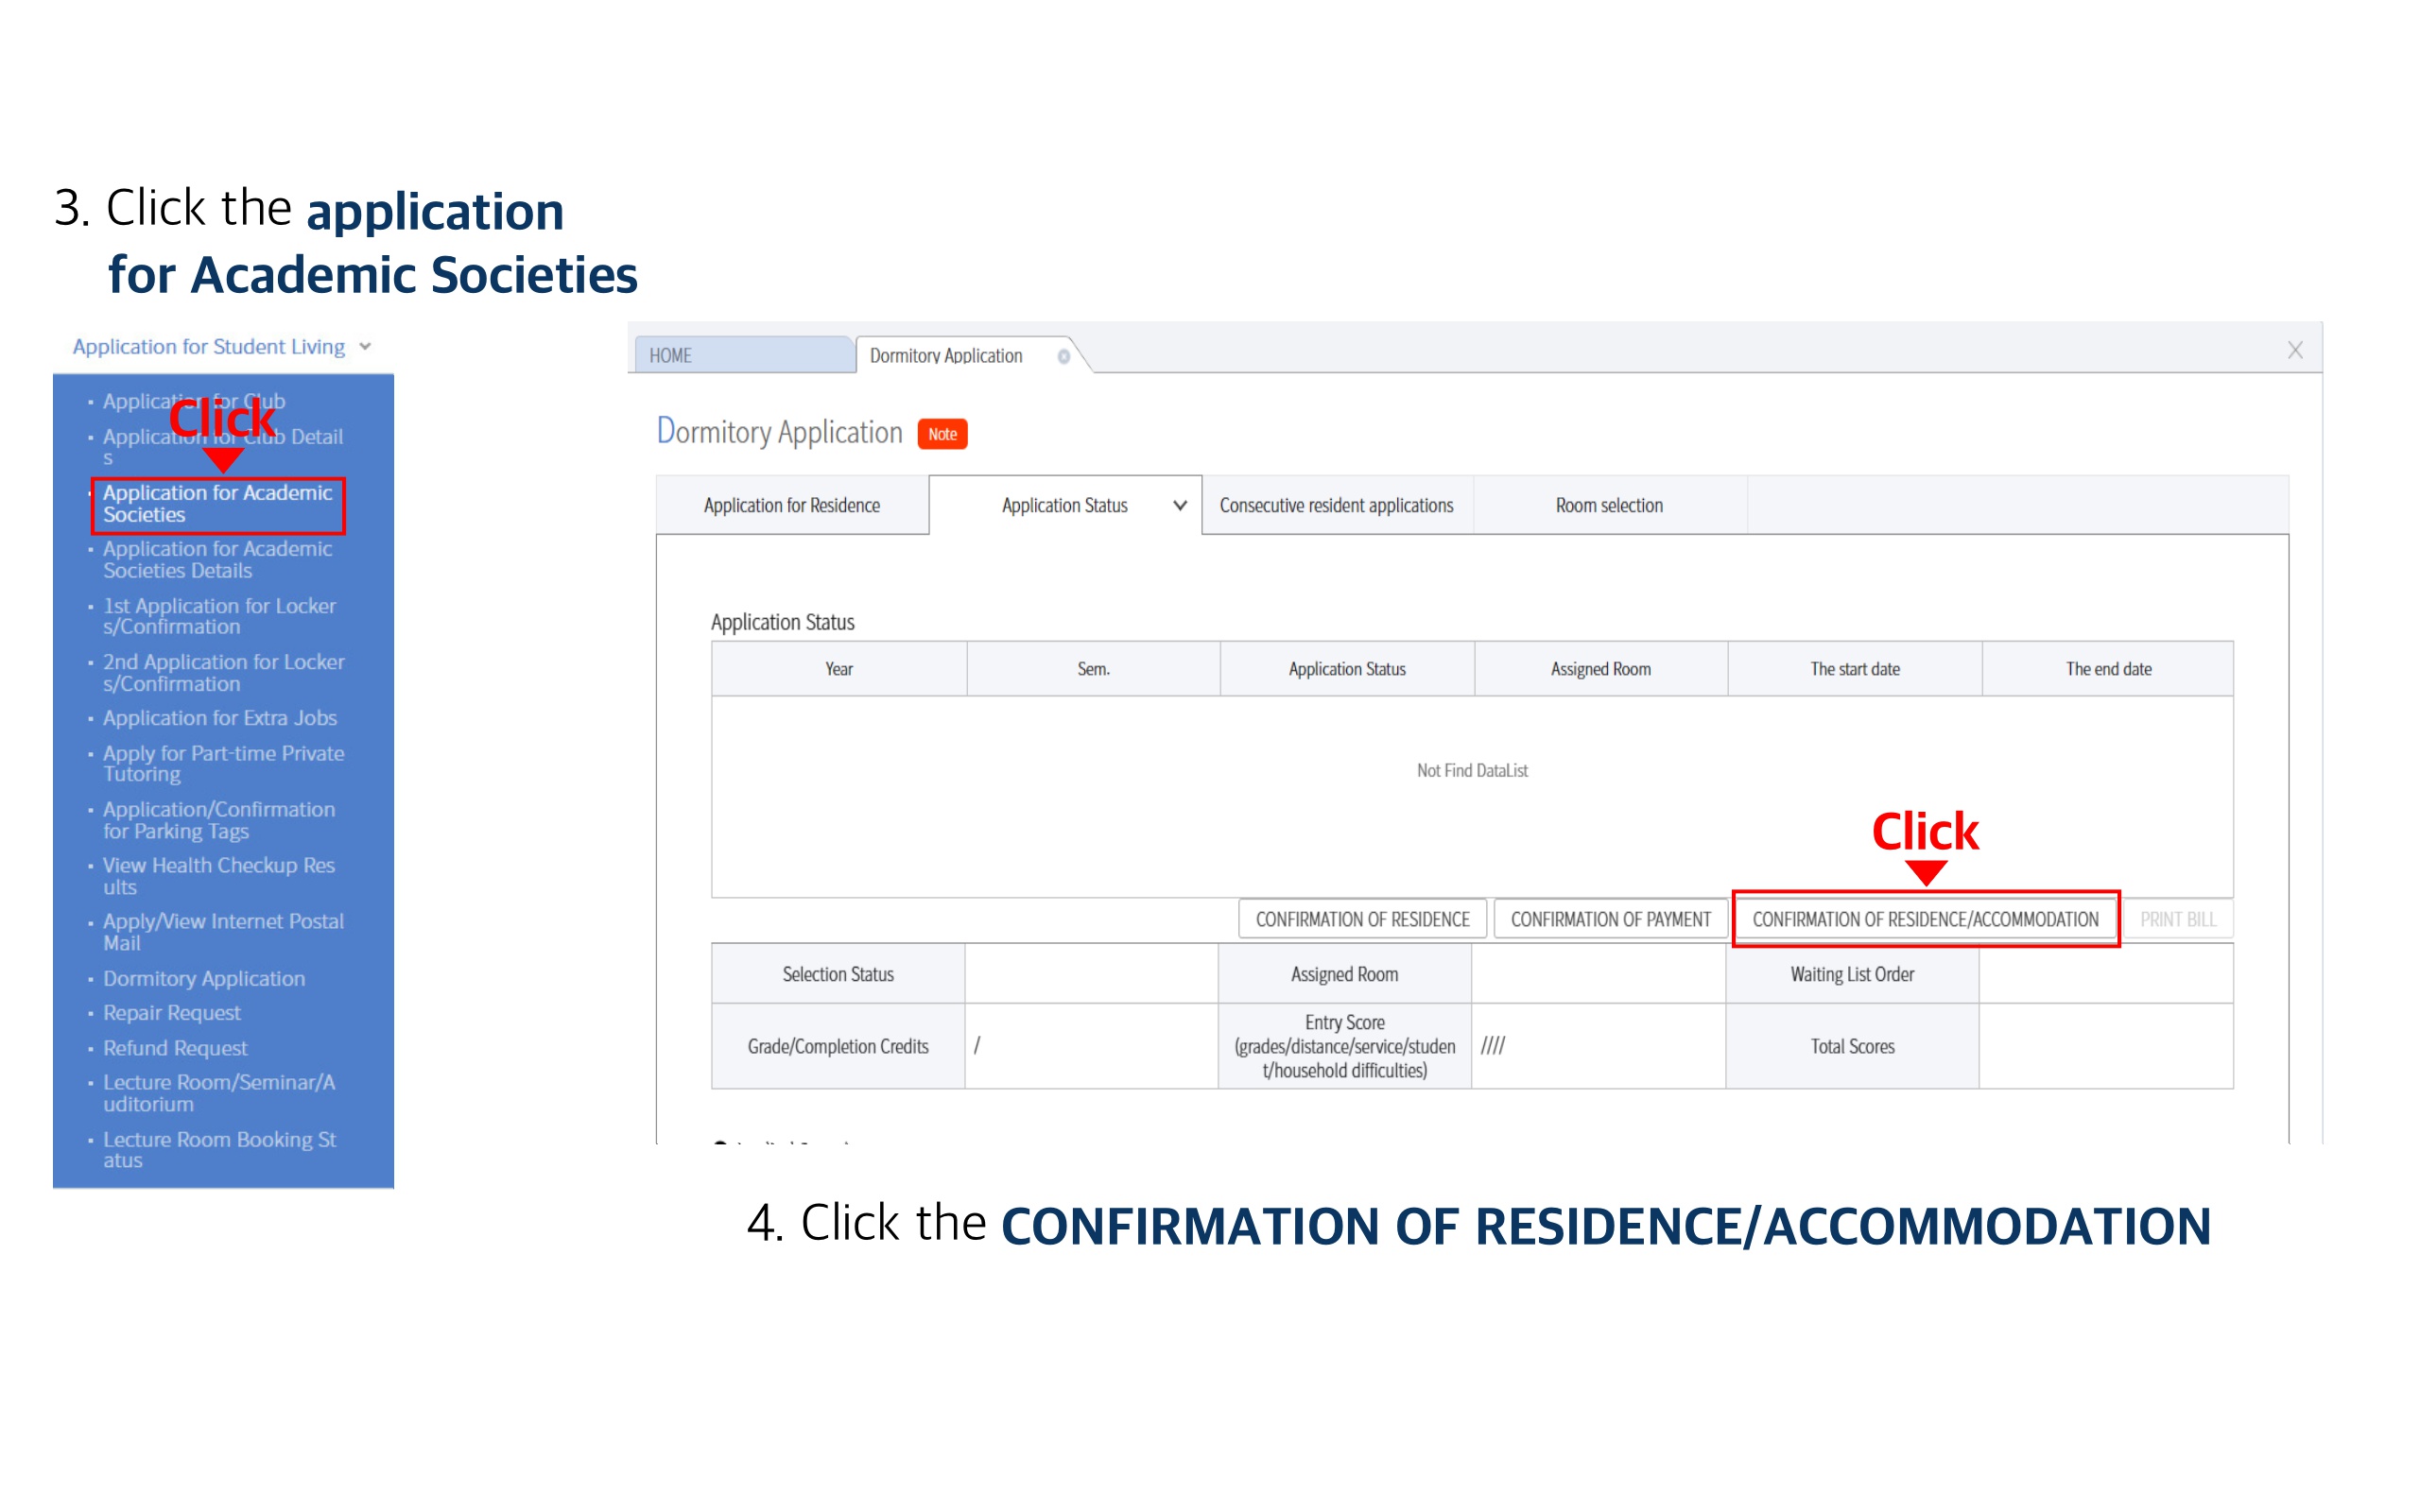Viewport: 2420px width, 1512px height.
Task: Open the orange Note badge
Action: click(942, 434)
